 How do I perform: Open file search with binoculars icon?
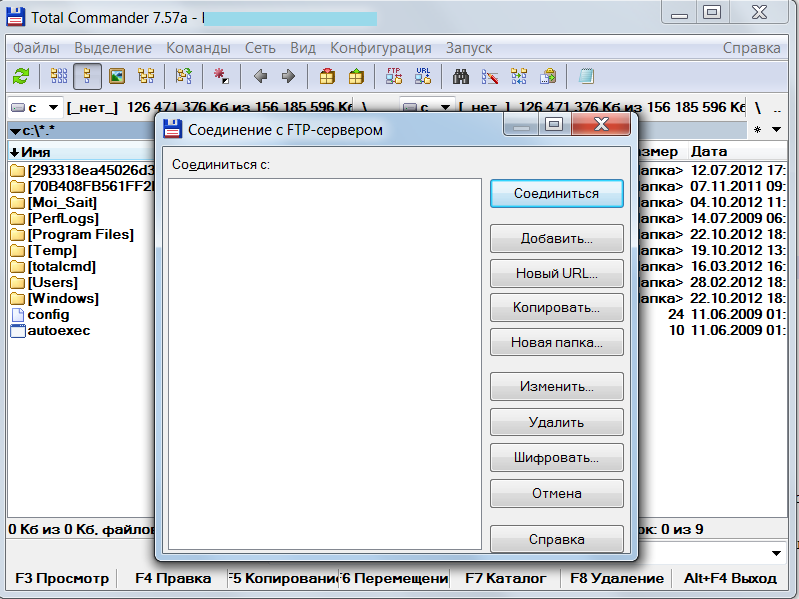[461, 76]
